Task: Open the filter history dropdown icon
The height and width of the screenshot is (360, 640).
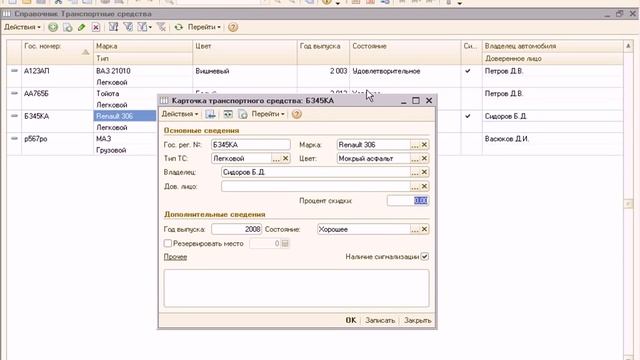Action: coord(144,27)
